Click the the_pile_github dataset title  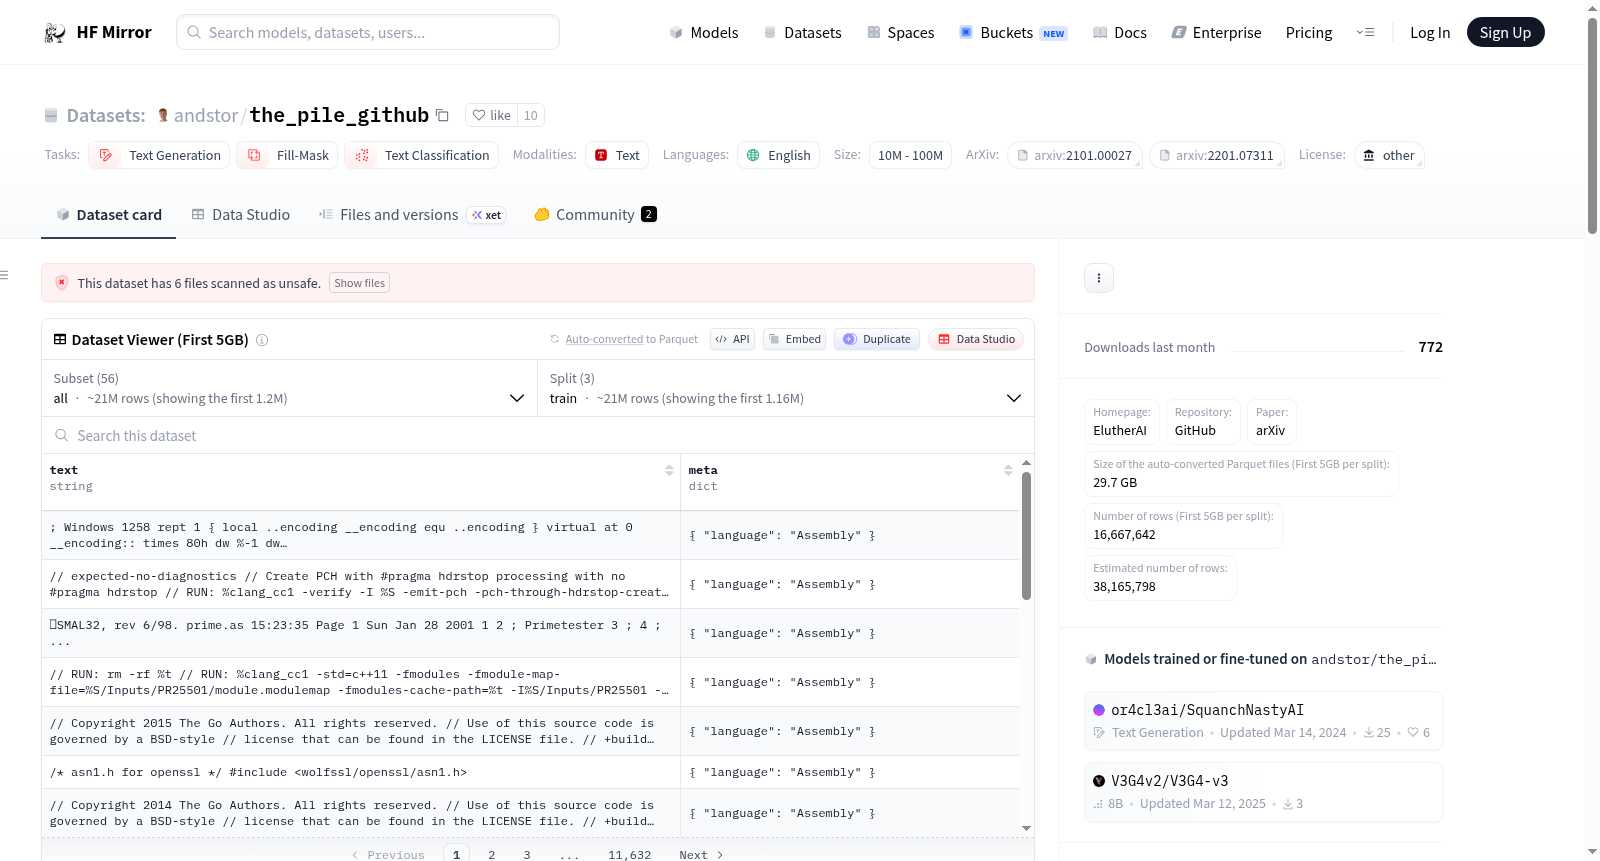tap(339, 115)
